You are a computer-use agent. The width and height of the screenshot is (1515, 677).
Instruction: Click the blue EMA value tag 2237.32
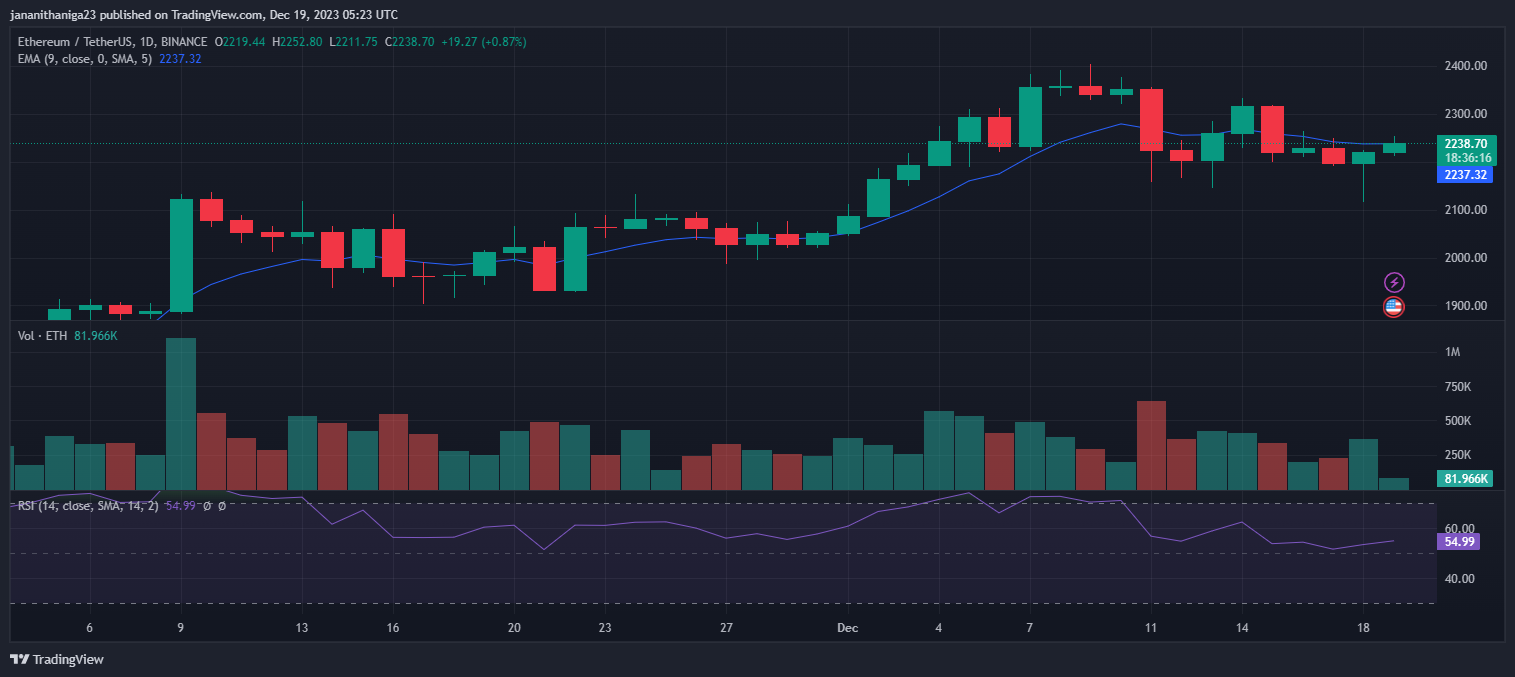tap(1465, 175)
